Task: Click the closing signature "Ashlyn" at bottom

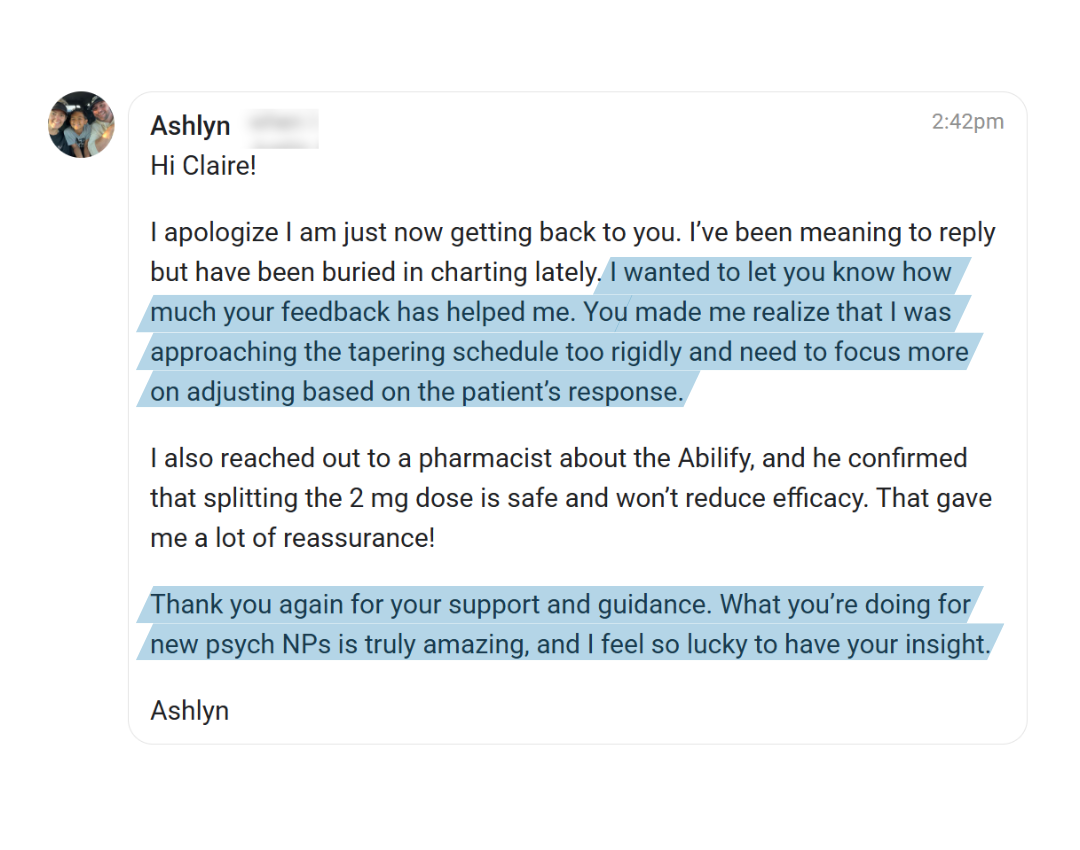Action: pyautogui.click(x=189, y=711)
